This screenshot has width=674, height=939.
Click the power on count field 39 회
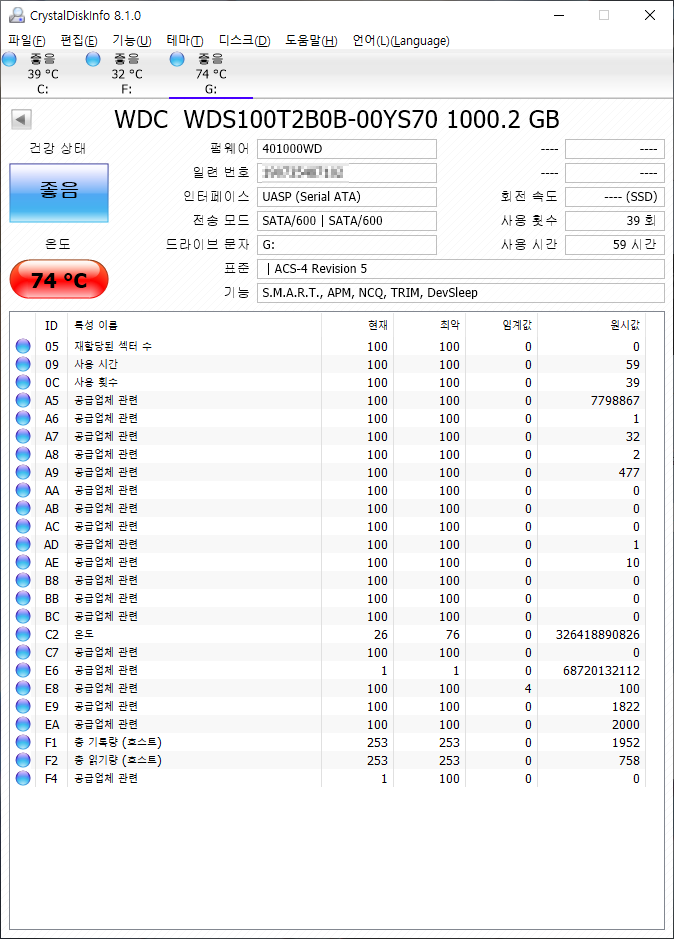click(615, 221)
